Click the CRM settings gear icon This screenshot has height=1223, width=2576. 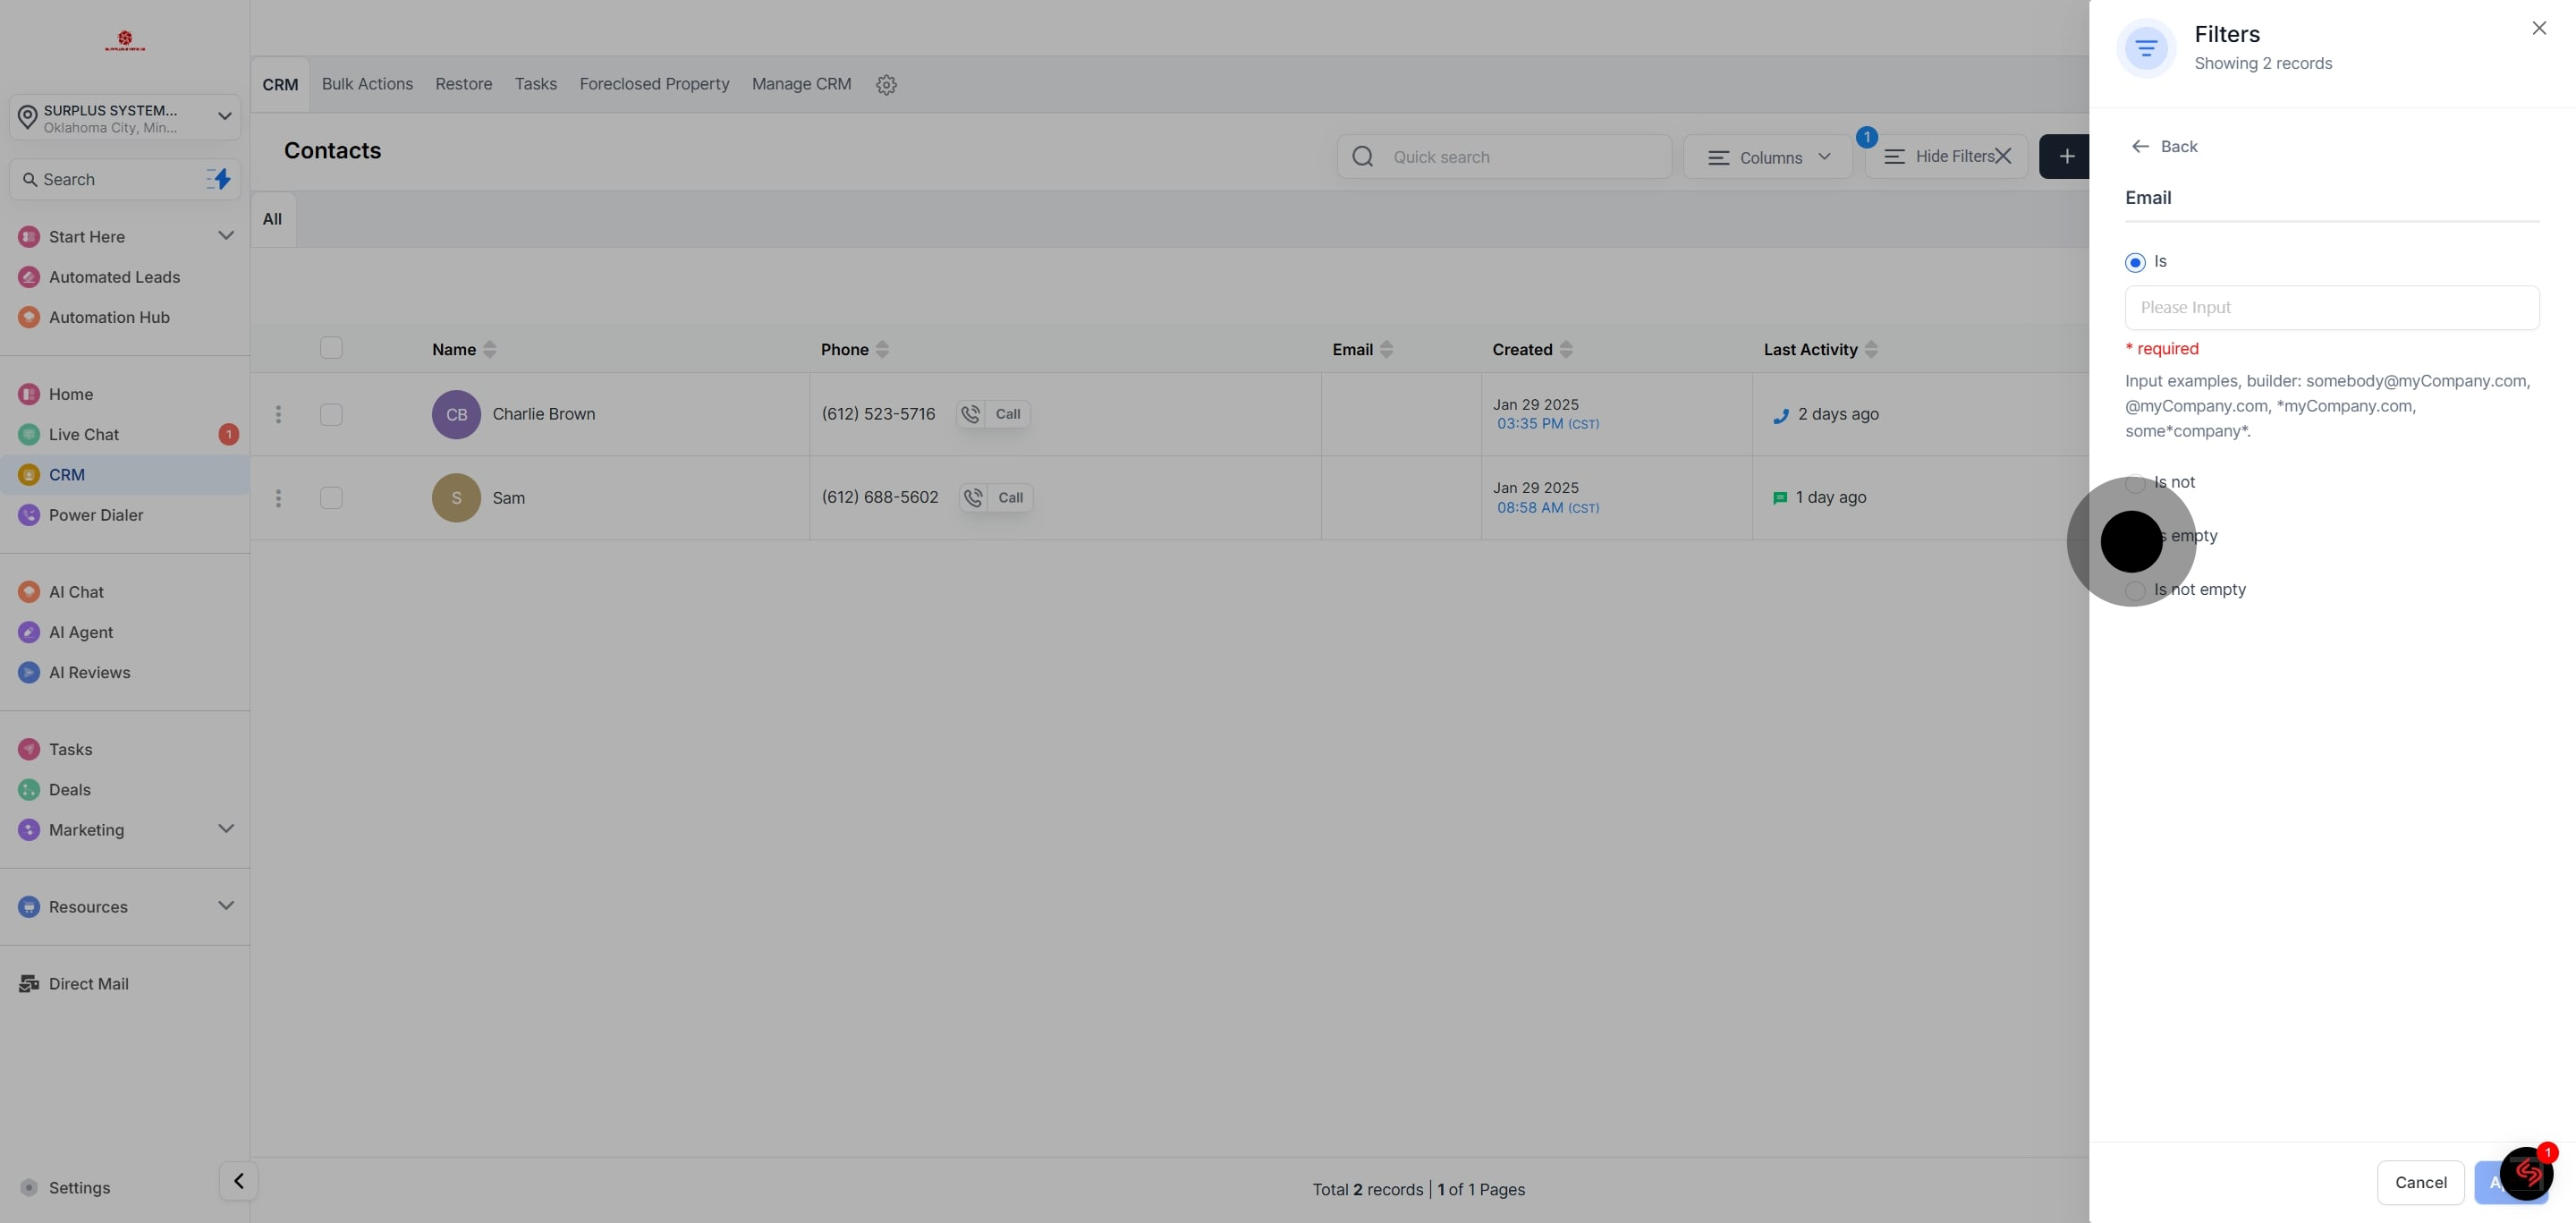[886, 85]
